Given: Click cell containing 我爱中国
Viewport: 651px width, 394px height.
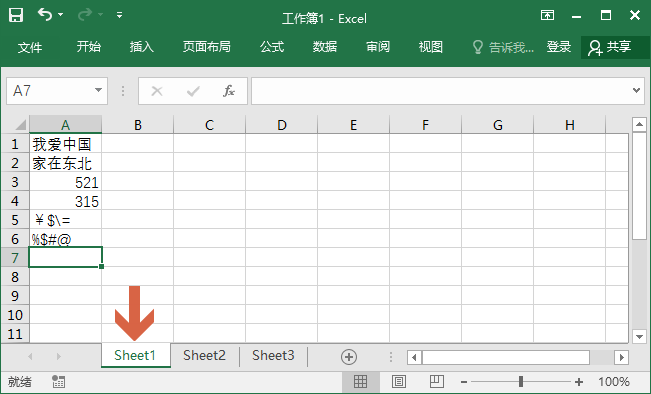Looking at the screenshot, I should point(65,144).
